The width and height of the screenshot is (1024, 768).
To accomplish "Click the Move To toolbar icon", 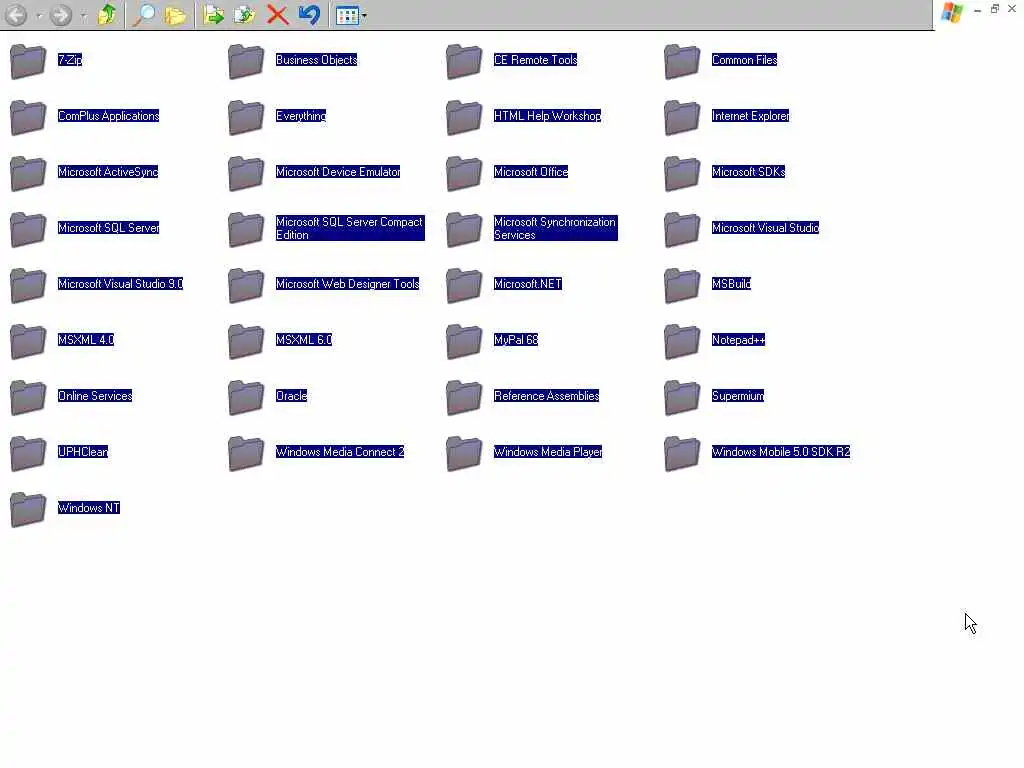I will click(213, 15).
